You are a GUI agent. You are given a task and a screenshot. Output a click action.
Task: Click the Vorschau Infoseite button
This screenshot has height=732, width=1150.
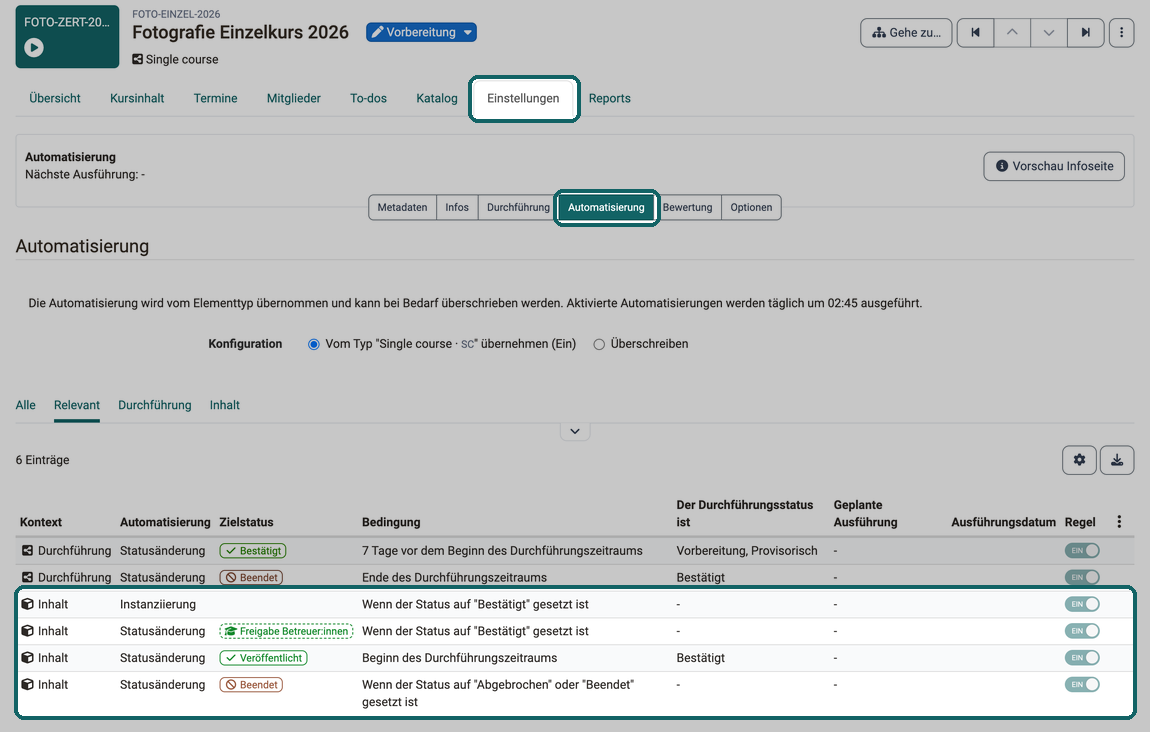pos(1054,166)
